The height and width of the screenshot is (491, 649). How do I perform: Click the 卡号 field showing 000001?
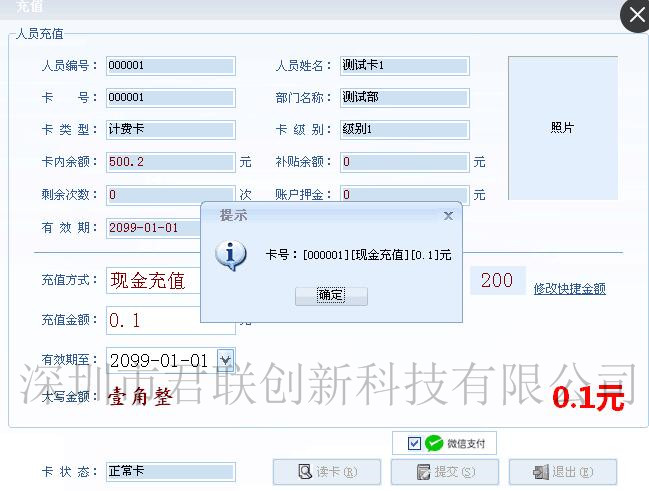pyautogui.click(x=171, y=98)
